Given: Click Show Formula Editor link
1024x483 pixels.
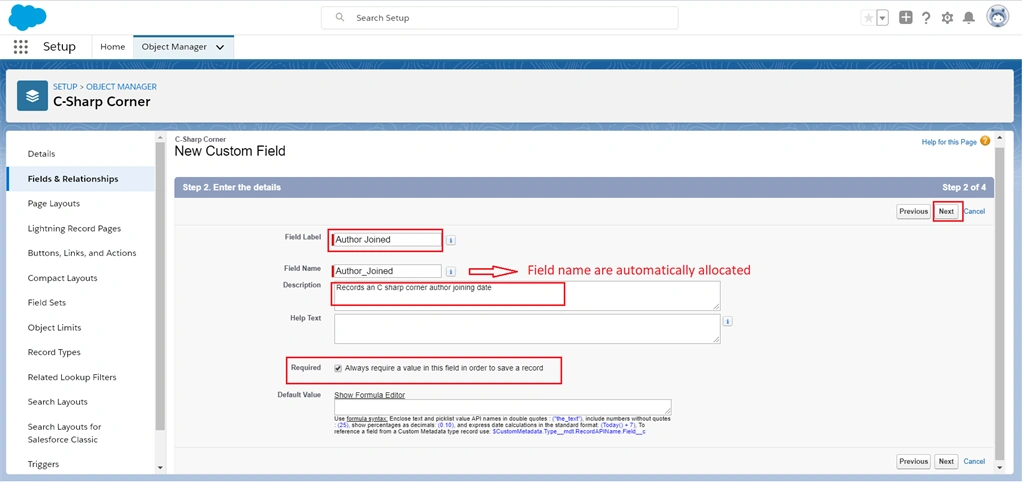Looking at the screenshot, I should (370, 395).
